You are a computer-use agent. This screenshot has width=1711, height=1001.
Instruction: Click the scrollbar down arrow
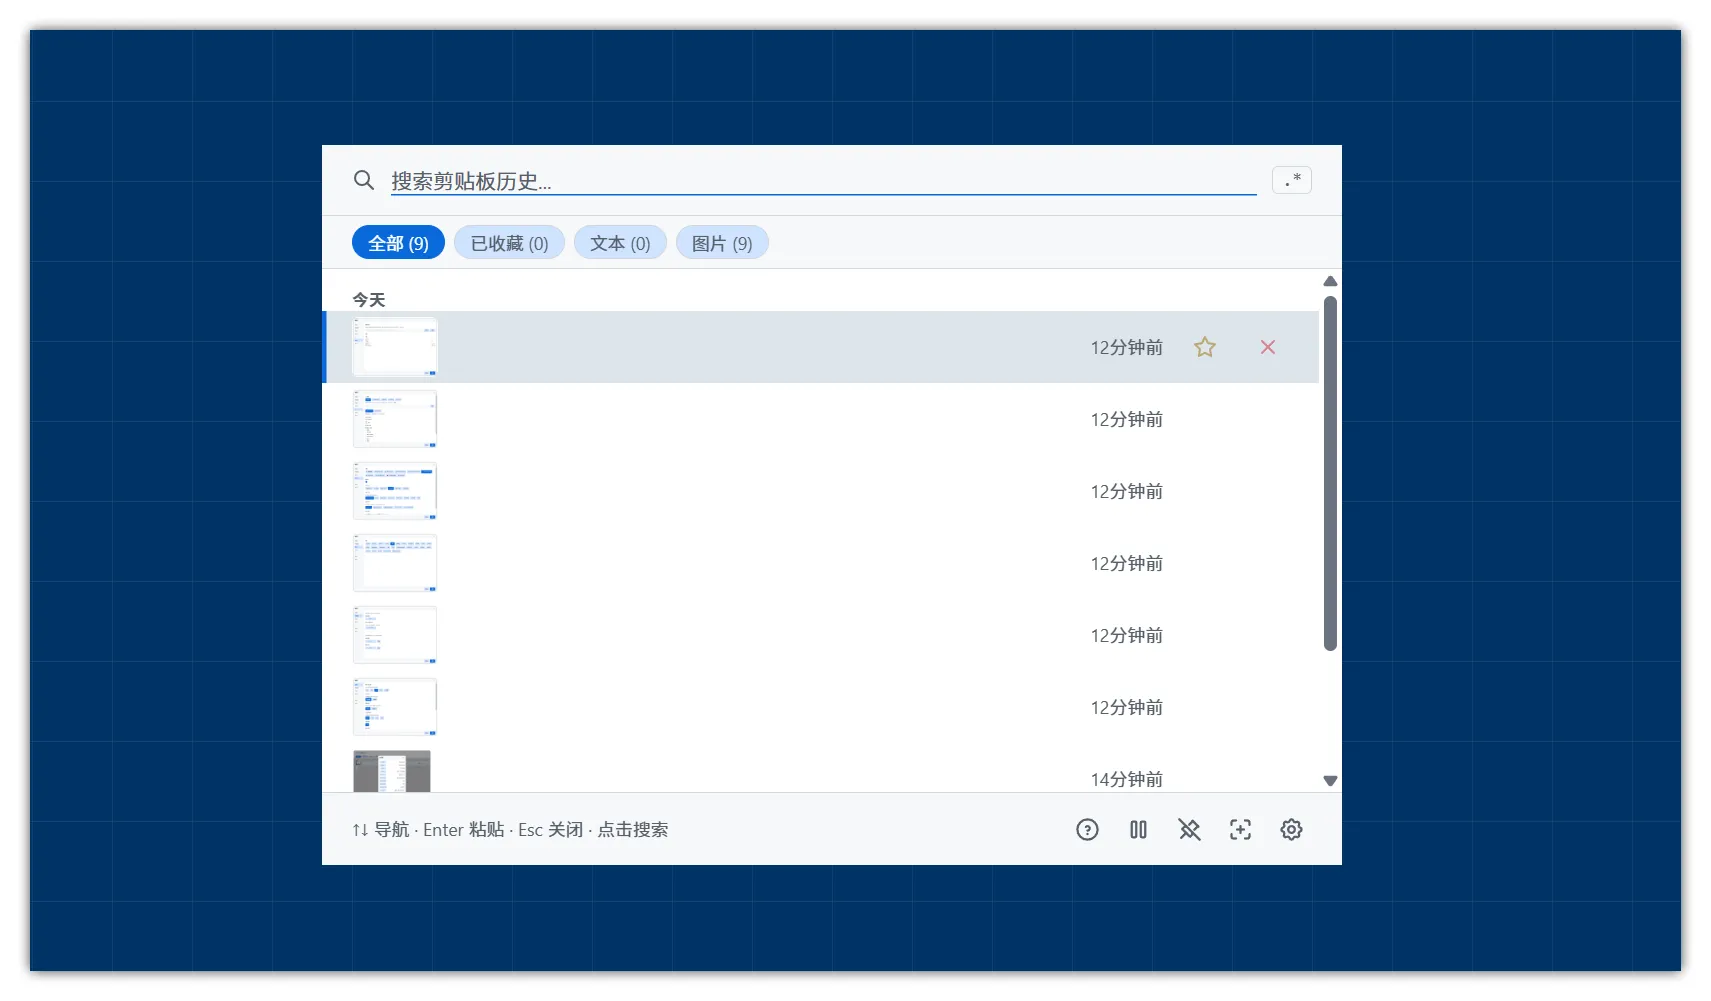pos(1330,781)
